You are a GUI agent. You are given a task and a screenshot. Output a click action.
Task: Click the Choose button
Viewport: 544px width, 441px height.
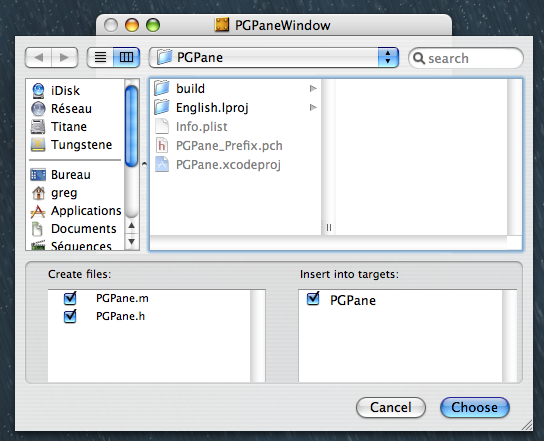(475, 407)
